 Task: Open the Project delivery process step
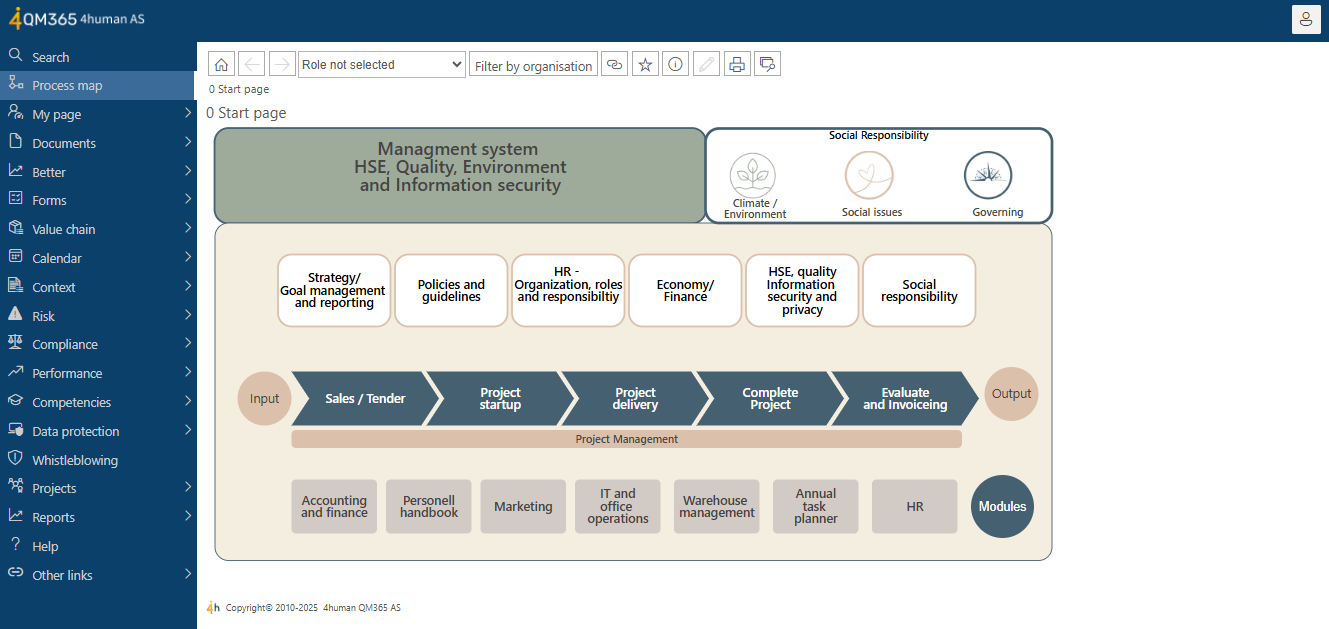[635, 399]
